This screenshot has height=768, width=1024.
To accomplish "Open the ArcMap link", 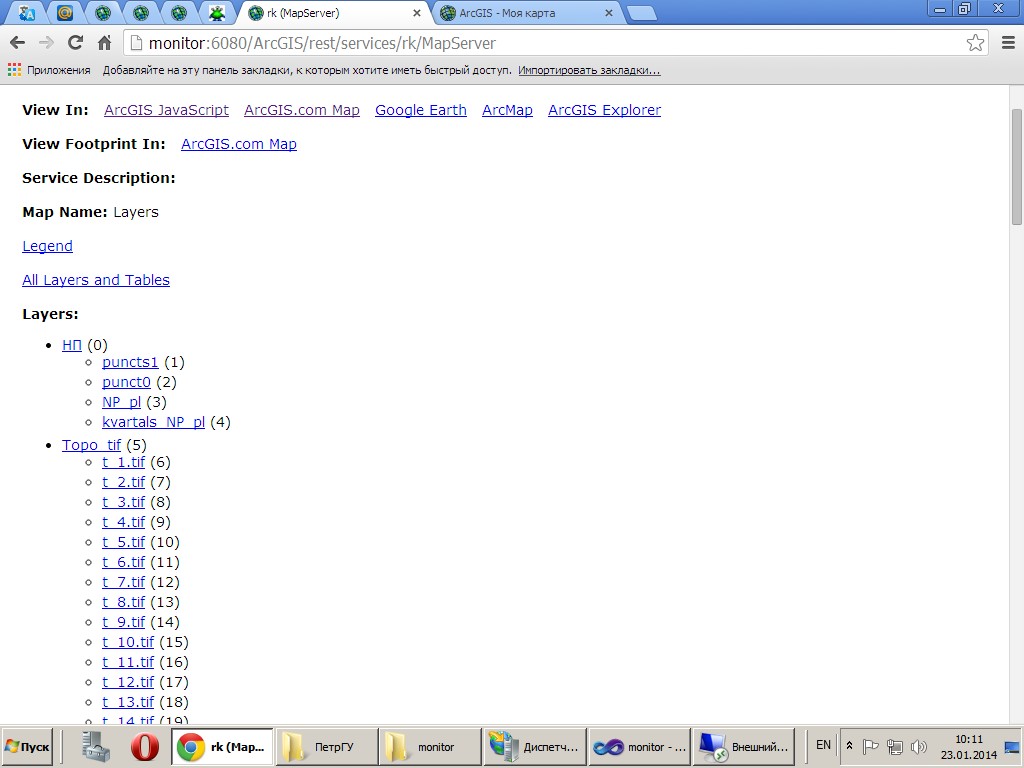I will click(507, 110).
